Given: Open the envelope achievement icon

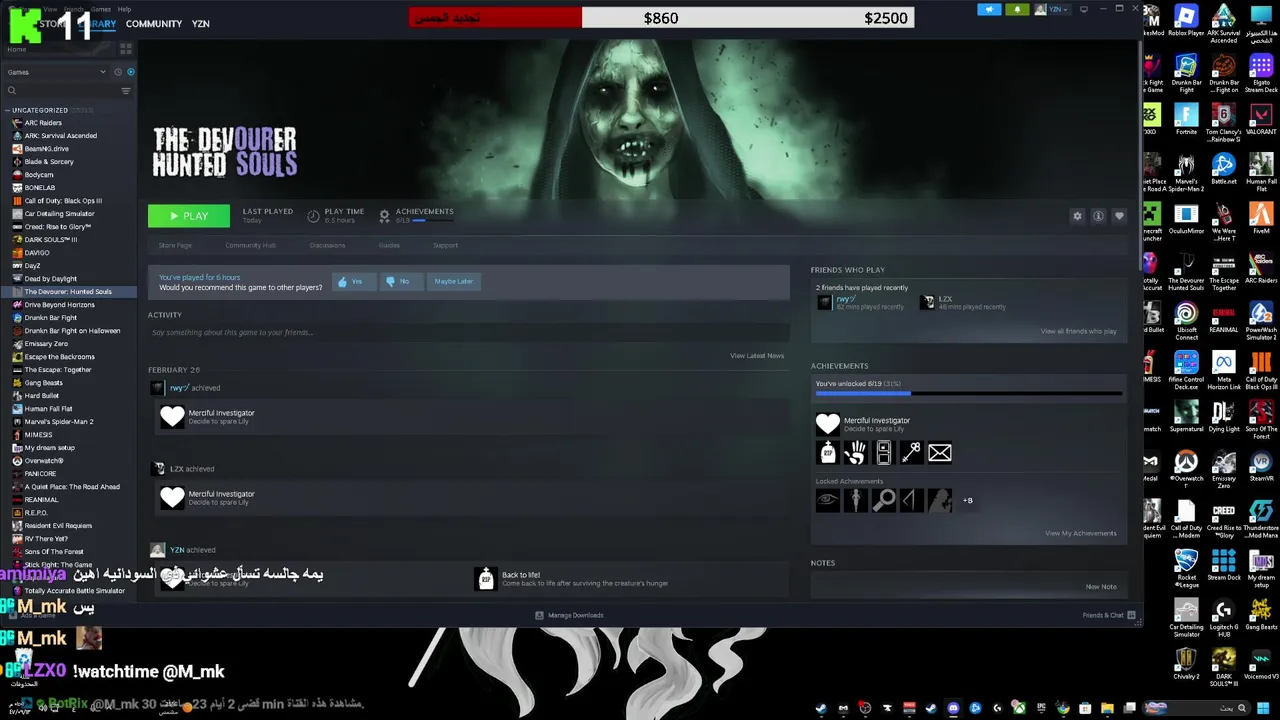Looking at the screenshot, I should [x=939, y=454].
